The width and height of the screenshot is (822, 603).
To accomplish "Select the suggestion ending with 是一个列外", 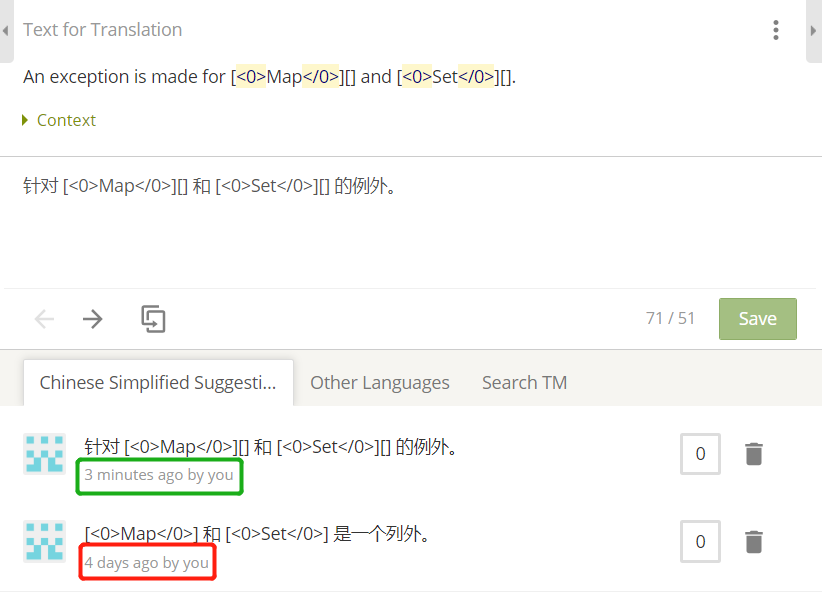I will pyautogui.click(x=257, y=534).
